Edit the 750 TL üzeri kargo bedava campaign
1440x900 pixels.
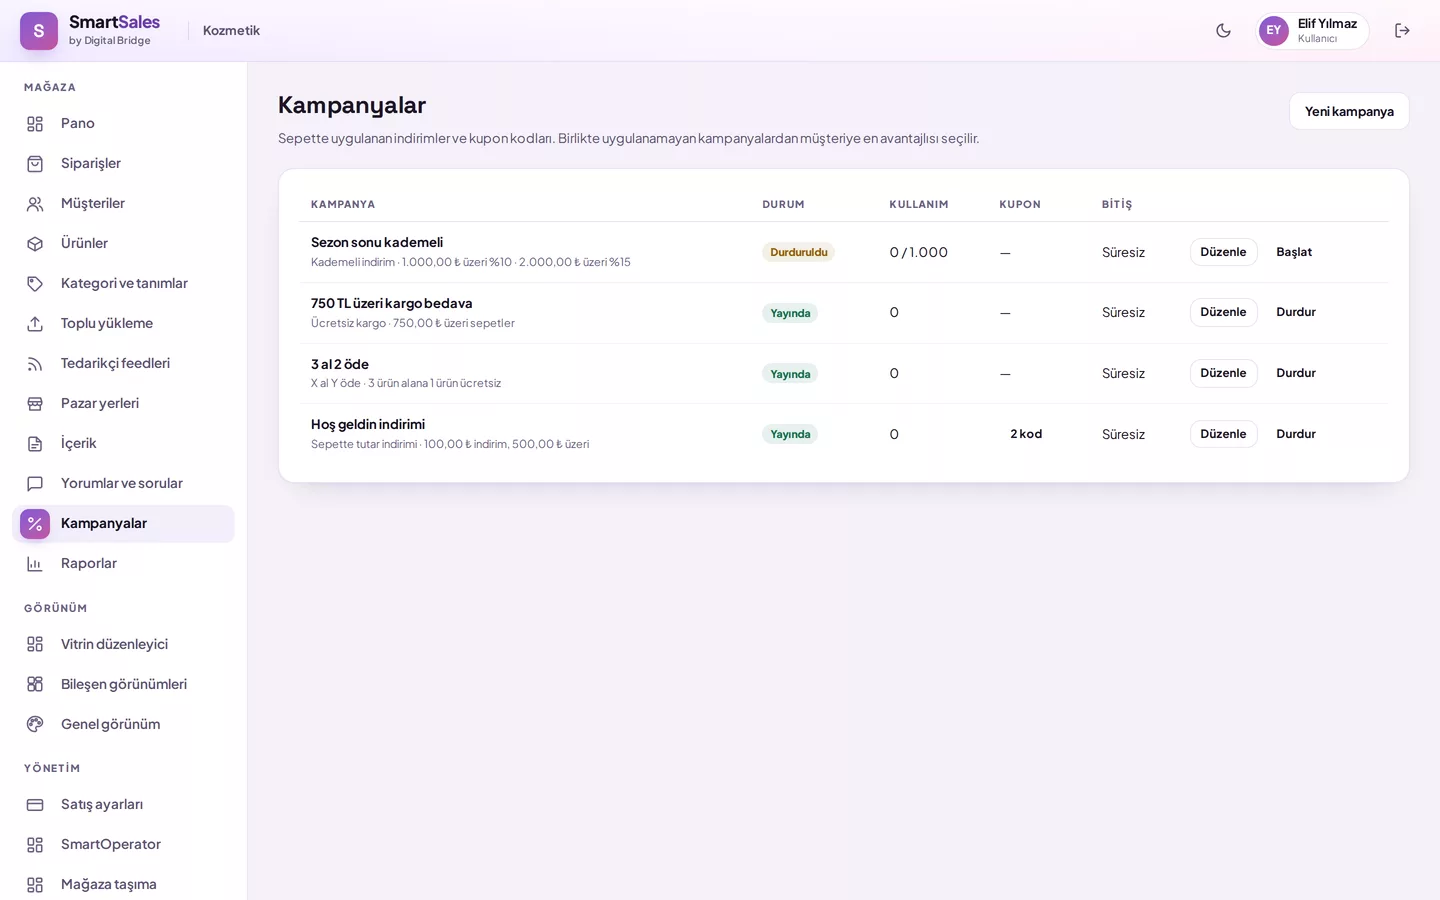point(1223,312)
